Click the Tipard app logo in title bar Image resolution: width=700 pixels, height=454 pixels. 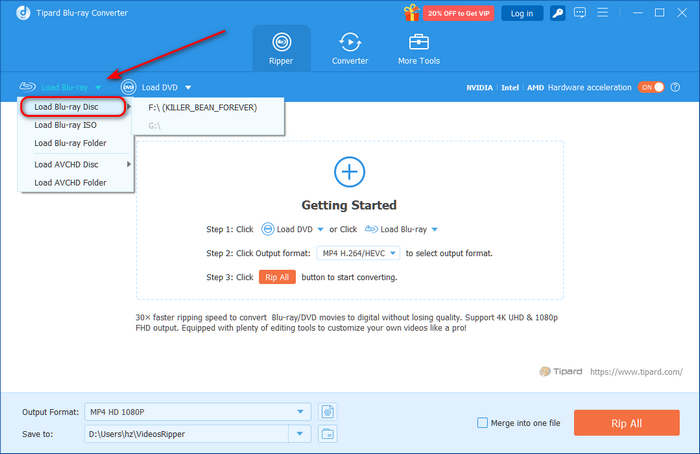[x=23, y=13]
